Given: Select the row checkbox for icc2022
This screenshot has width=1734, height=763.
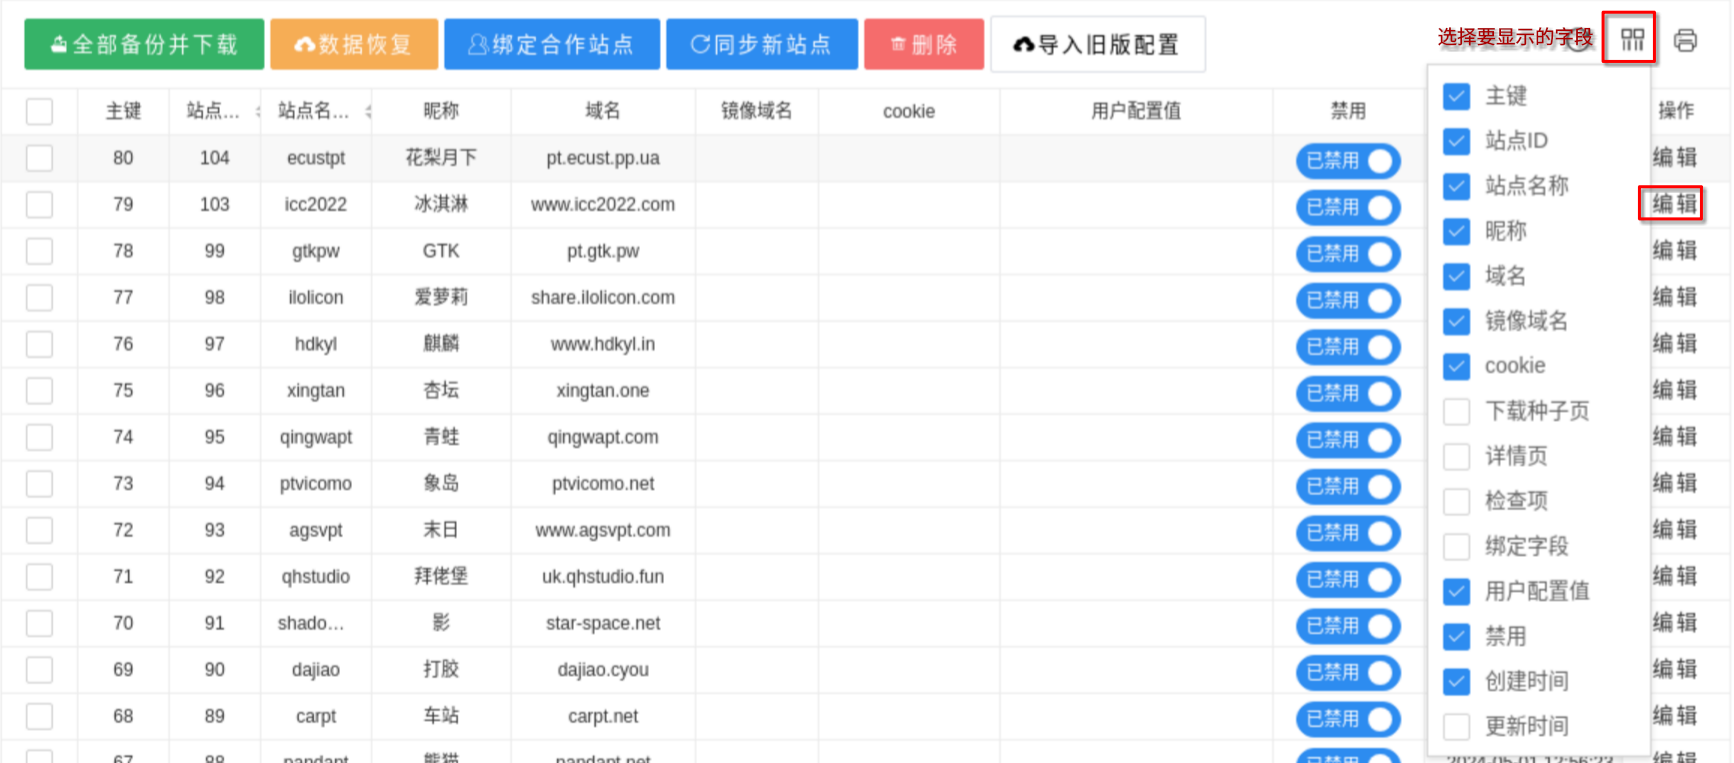Looking at the screenshot, I should [x=39, y=204].
